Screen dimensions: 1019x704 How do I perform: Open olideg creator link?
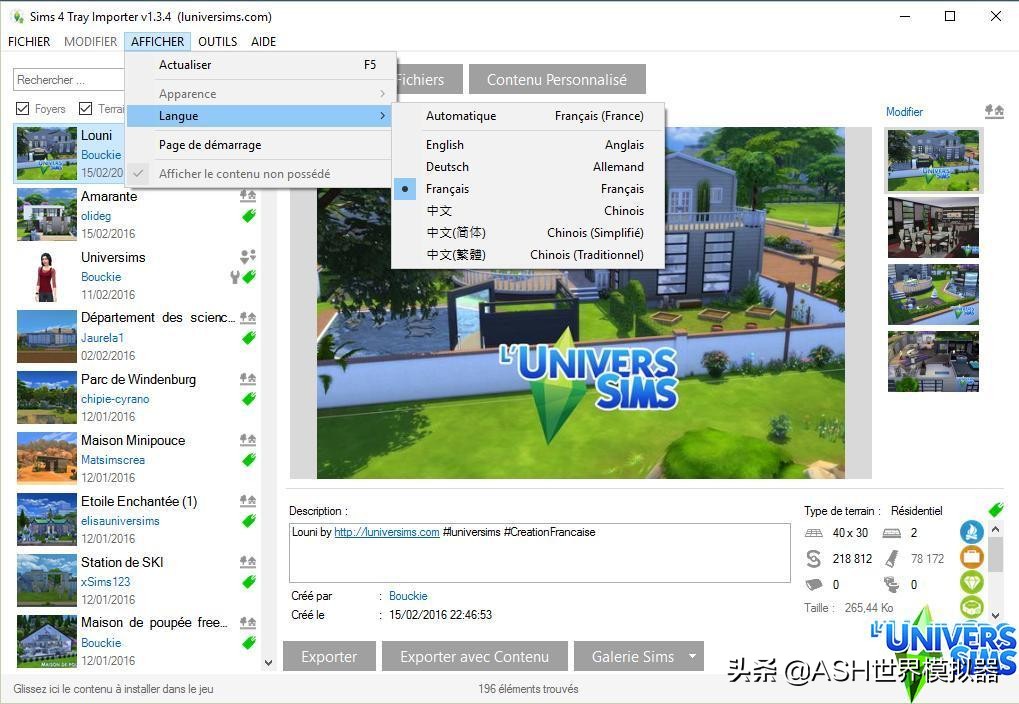(x=96, y=216)
